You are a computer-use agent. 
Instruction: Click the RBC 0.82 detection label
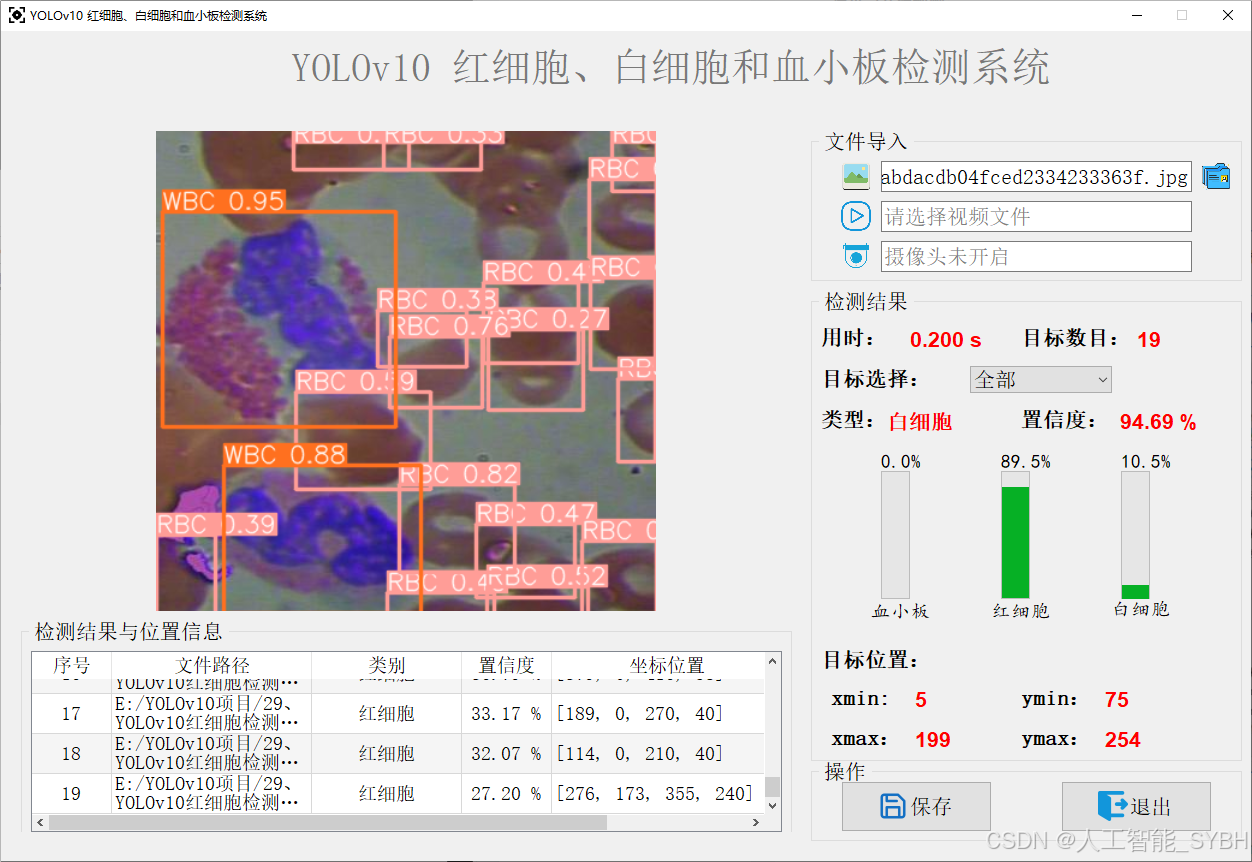[459, 474]
